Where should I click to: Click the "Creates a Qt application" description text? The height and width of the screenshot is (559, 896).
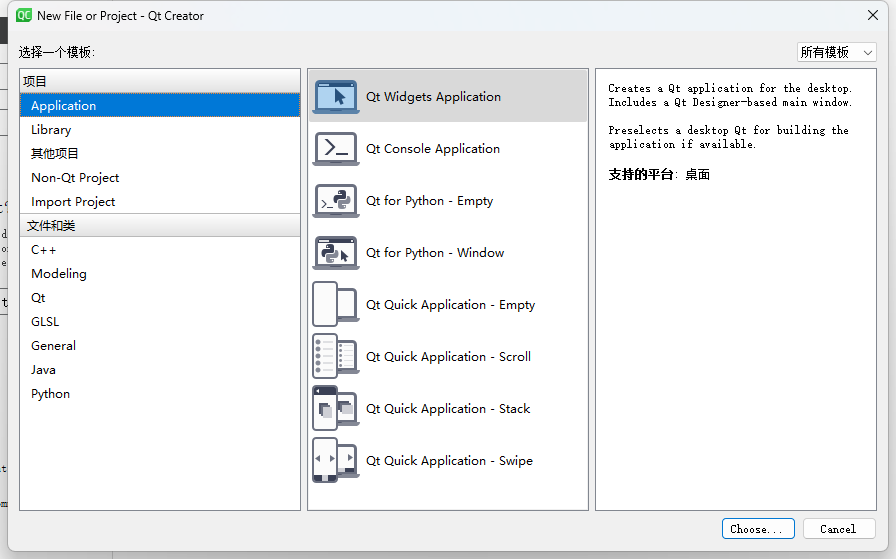pos(730,95)
